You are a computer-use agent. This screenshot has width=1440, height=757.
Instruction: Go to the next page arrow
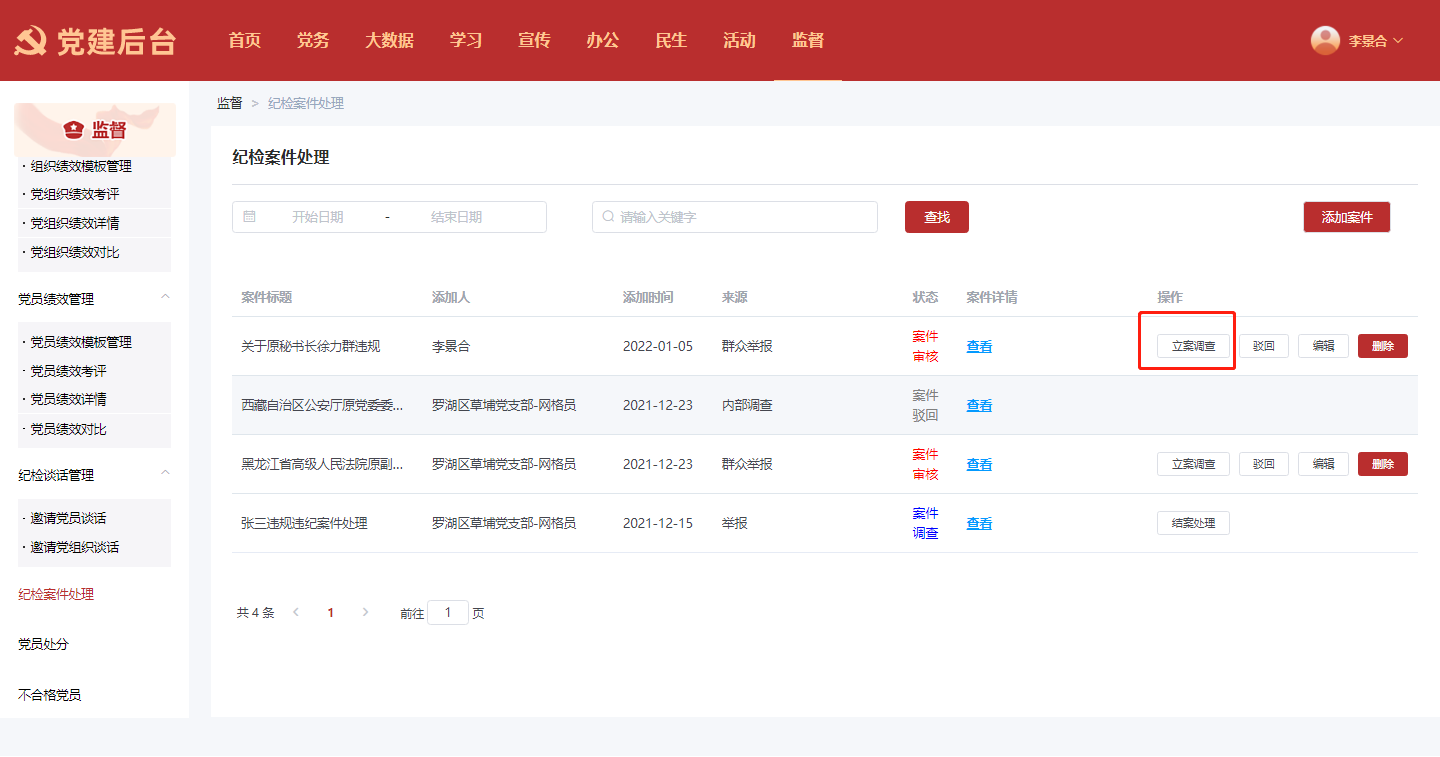pos(365,612)
